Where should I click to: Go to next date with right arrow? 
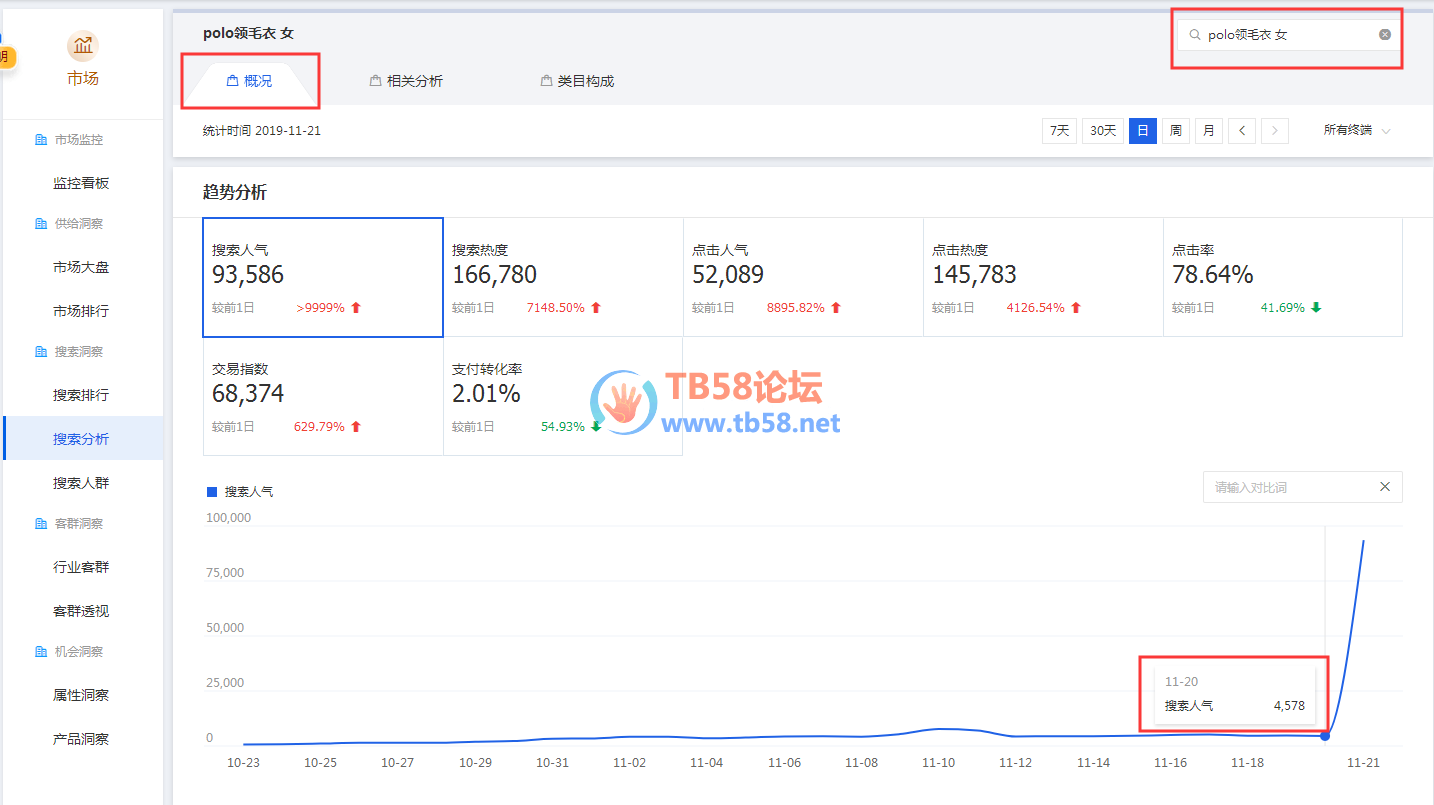pos(1274,131)
